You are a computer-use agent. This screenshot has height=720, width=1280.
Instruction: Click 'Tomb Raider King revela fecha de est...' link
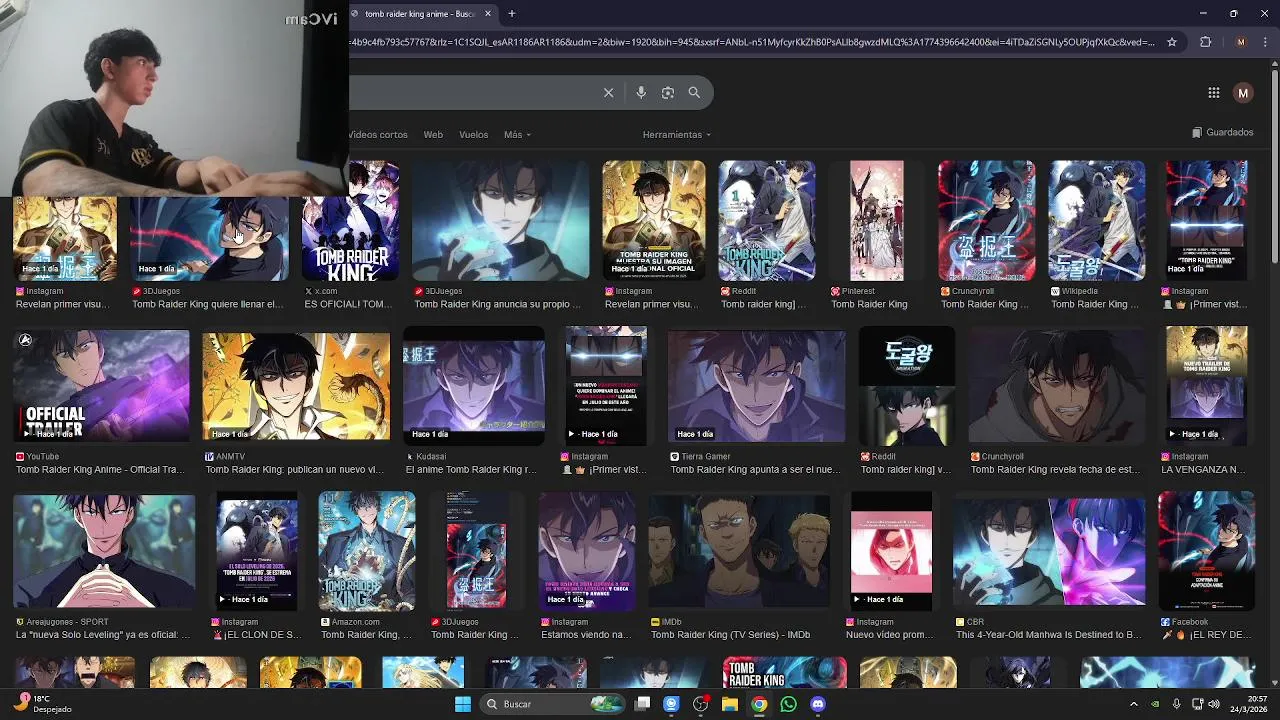click(1055, 469)
